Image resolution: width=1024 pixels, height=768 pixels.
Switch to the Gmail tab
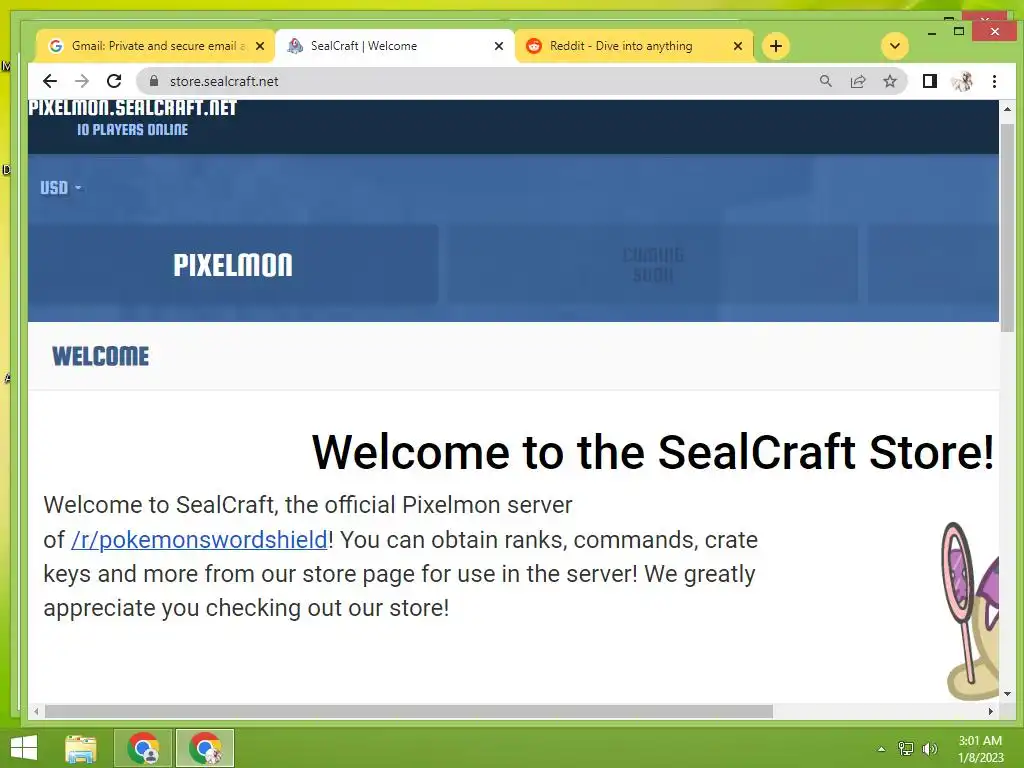155,46
